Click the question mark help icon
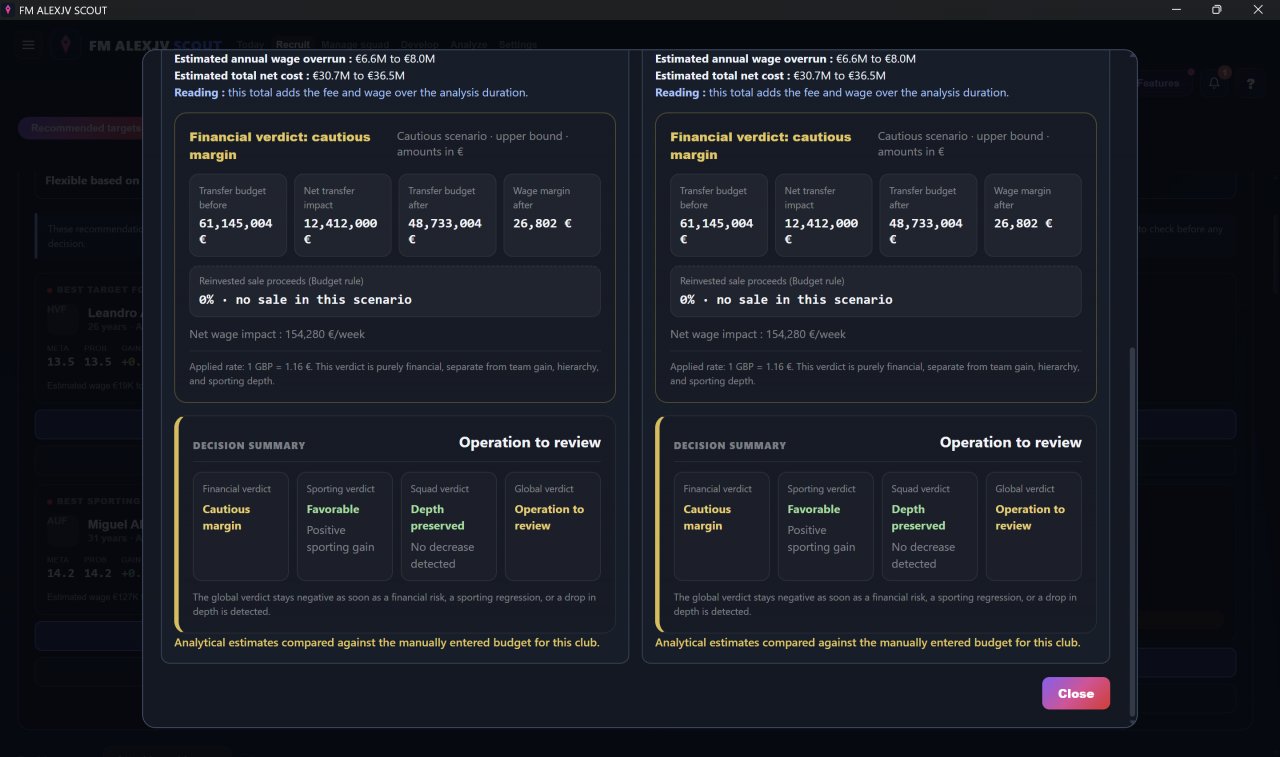Image resolution: width=1280 pixels, height=757 pixels. coord(1250,83)
